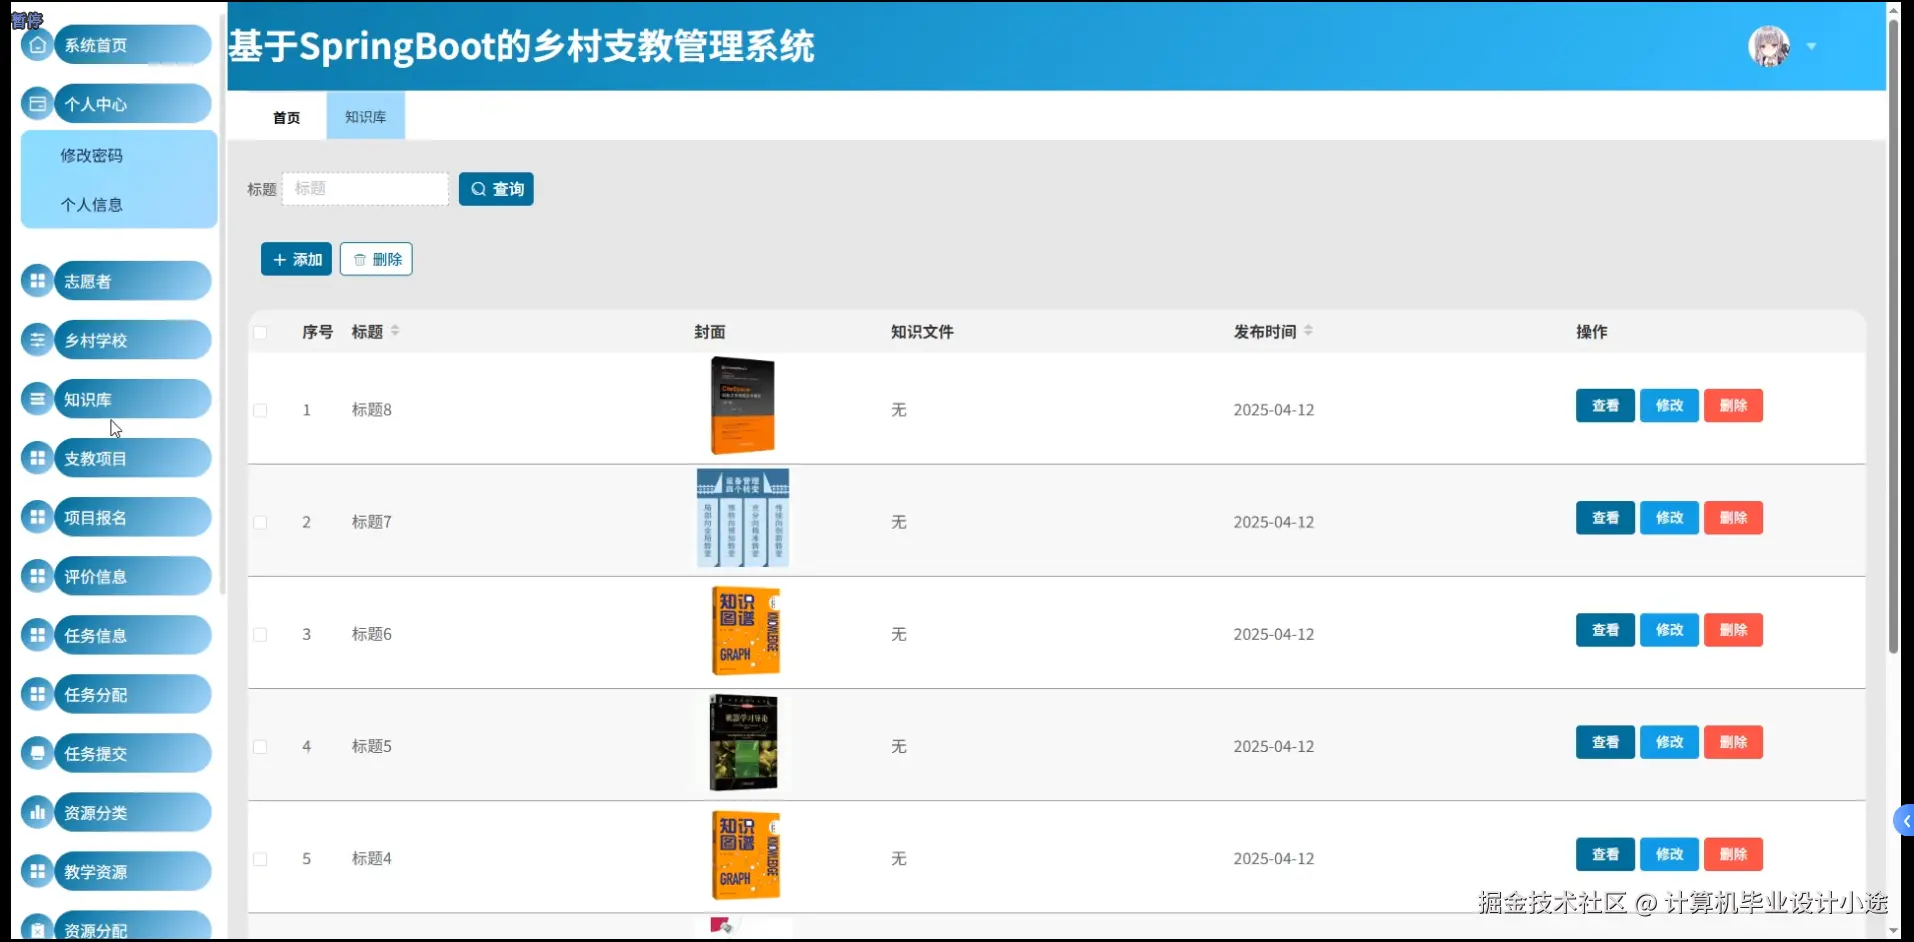Select the header checkbox for all rows
The height and width of the screenshot is (942, 1914).
[x=260, y=332]
